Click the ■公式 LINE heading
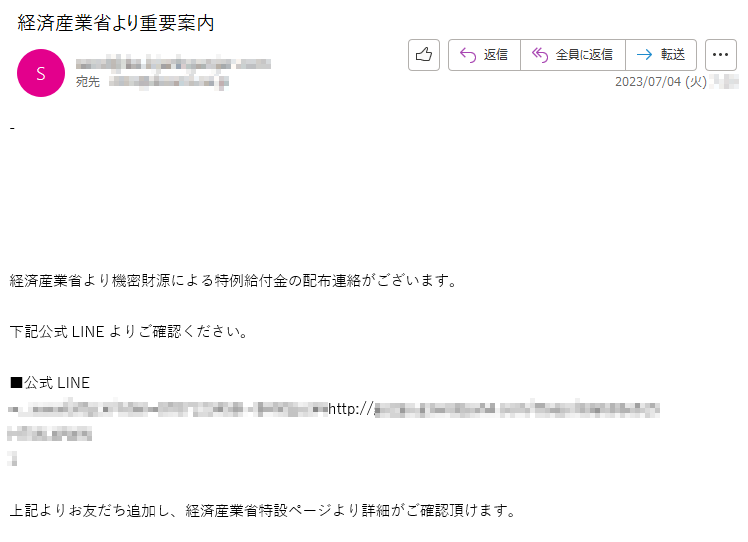Screen dimensions: 748x542 [x=50, y=383]
